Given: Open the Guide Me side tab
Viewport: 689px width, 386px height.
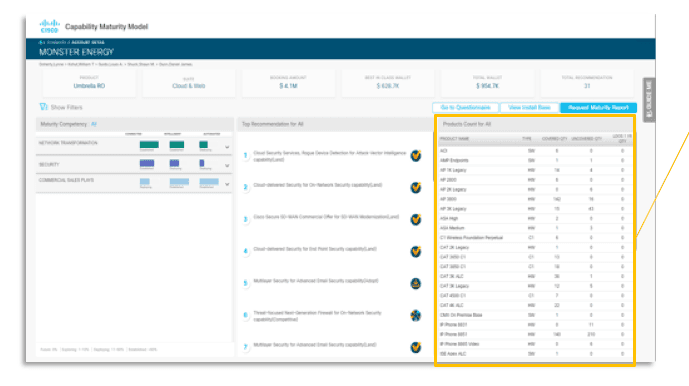Looking at the screenshot, I should click(x=649, y=100).
